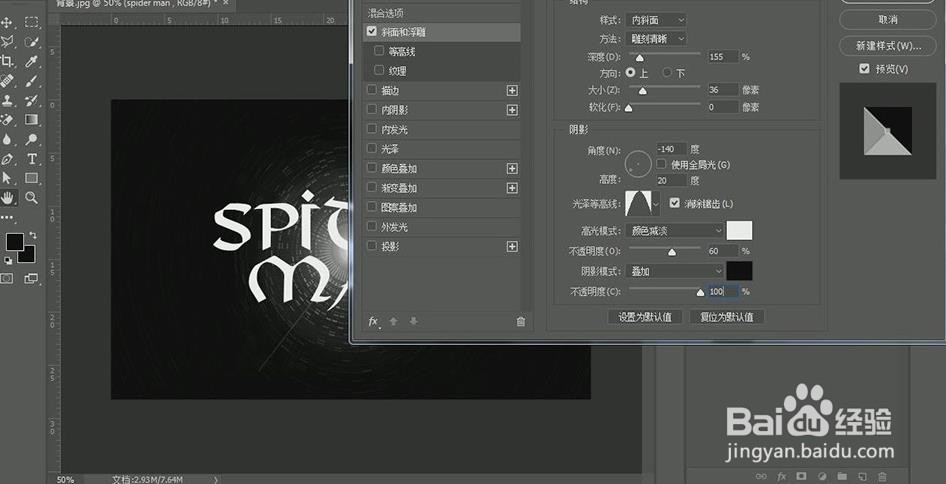This screenshot has height=484, width=946.
Task: Select the Brush tool
Action: pyautogui.click(x=31, y=81)
